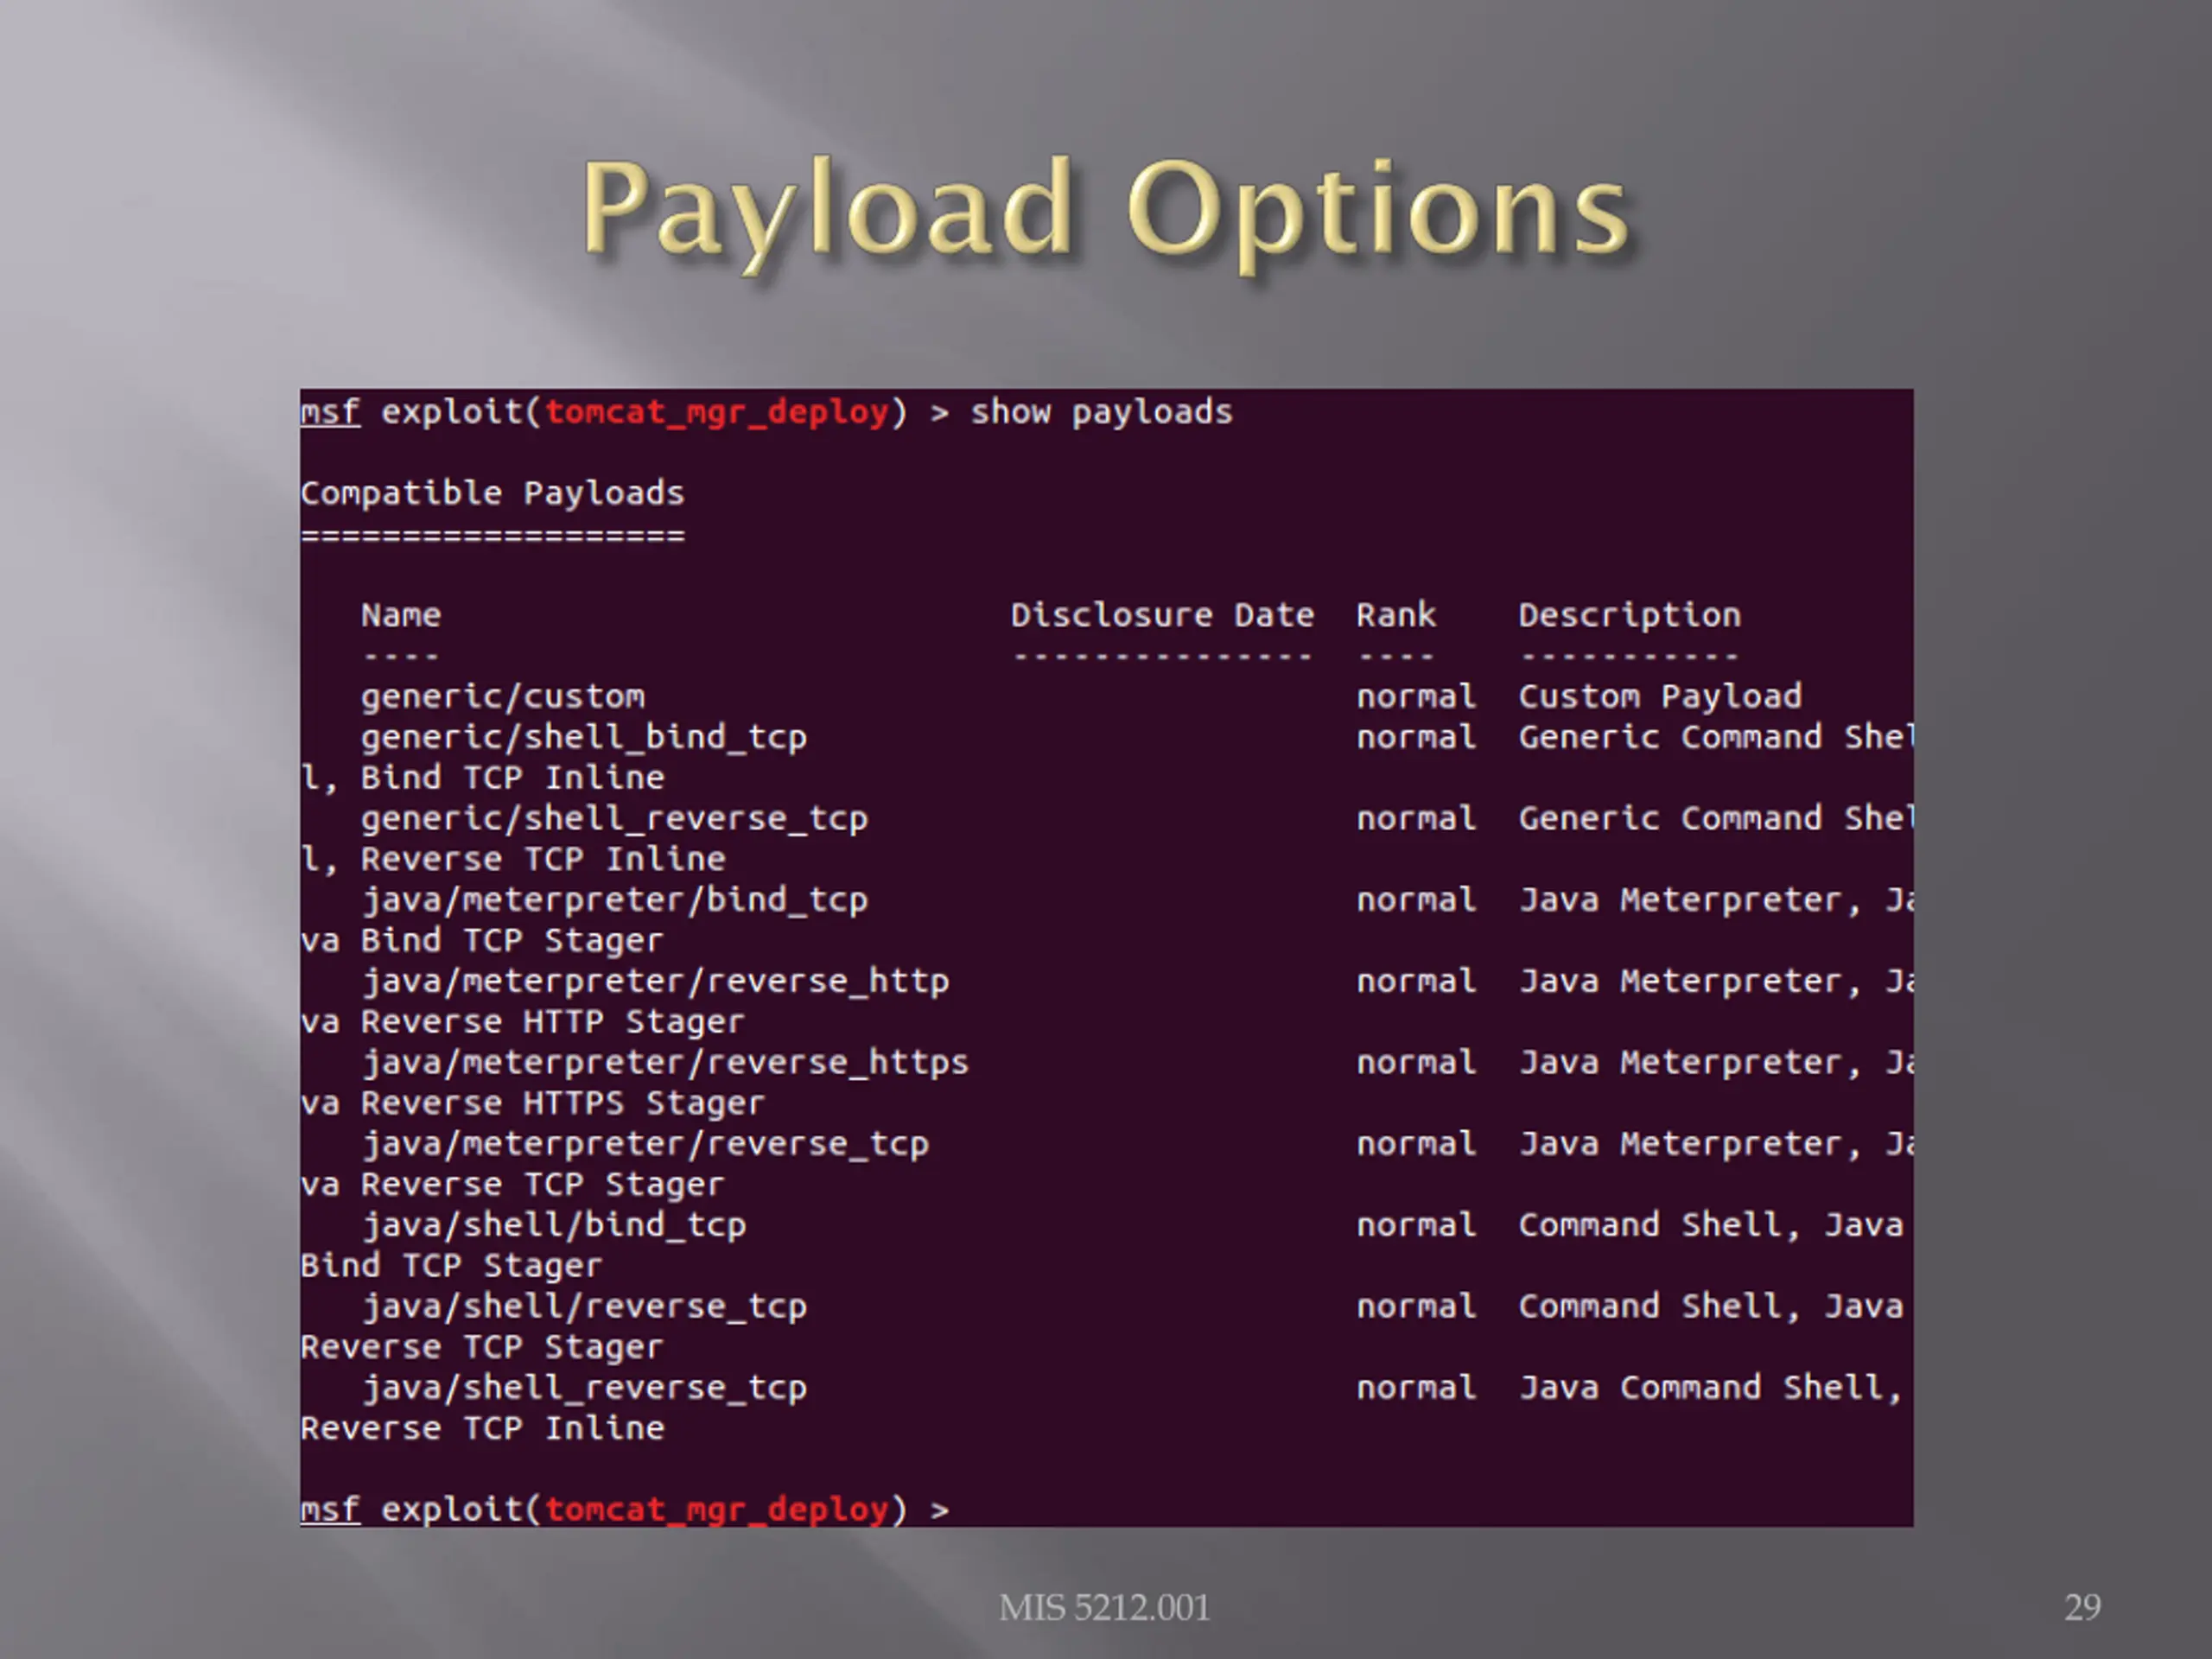Click java/shell/bind_tcp payload name

pyautogui.click(x=554, y=1225)
